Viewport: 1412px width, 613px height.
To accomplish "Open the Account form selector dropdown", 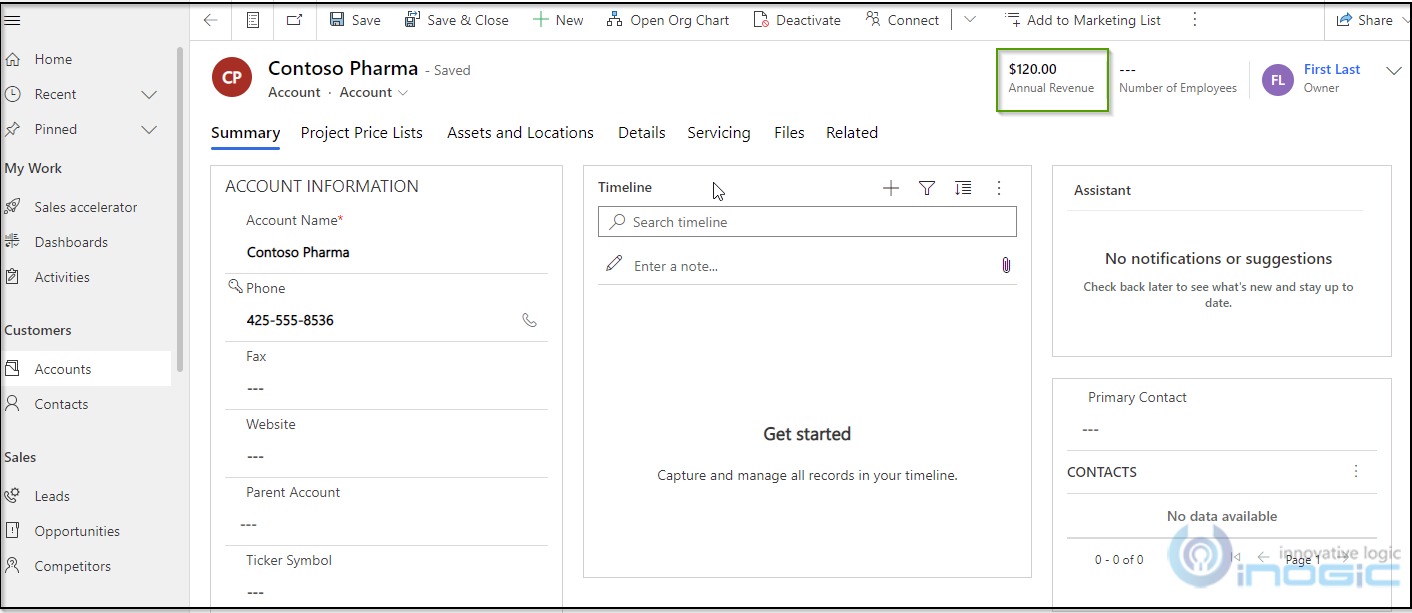I will pos(374,92).
